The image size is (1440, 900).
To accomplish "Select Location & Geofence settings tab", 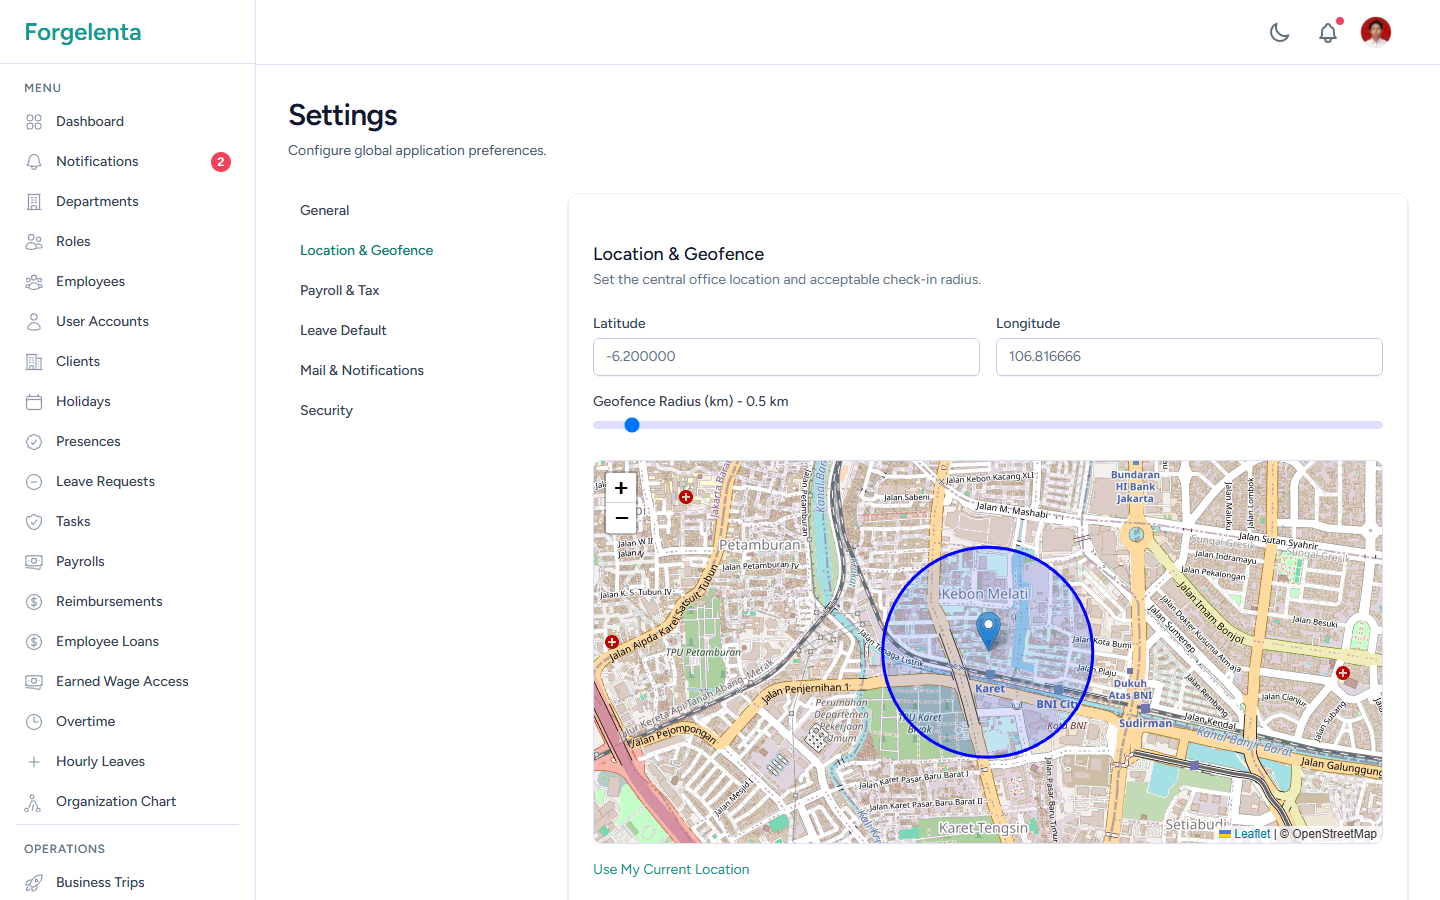I will coord(366,250).
